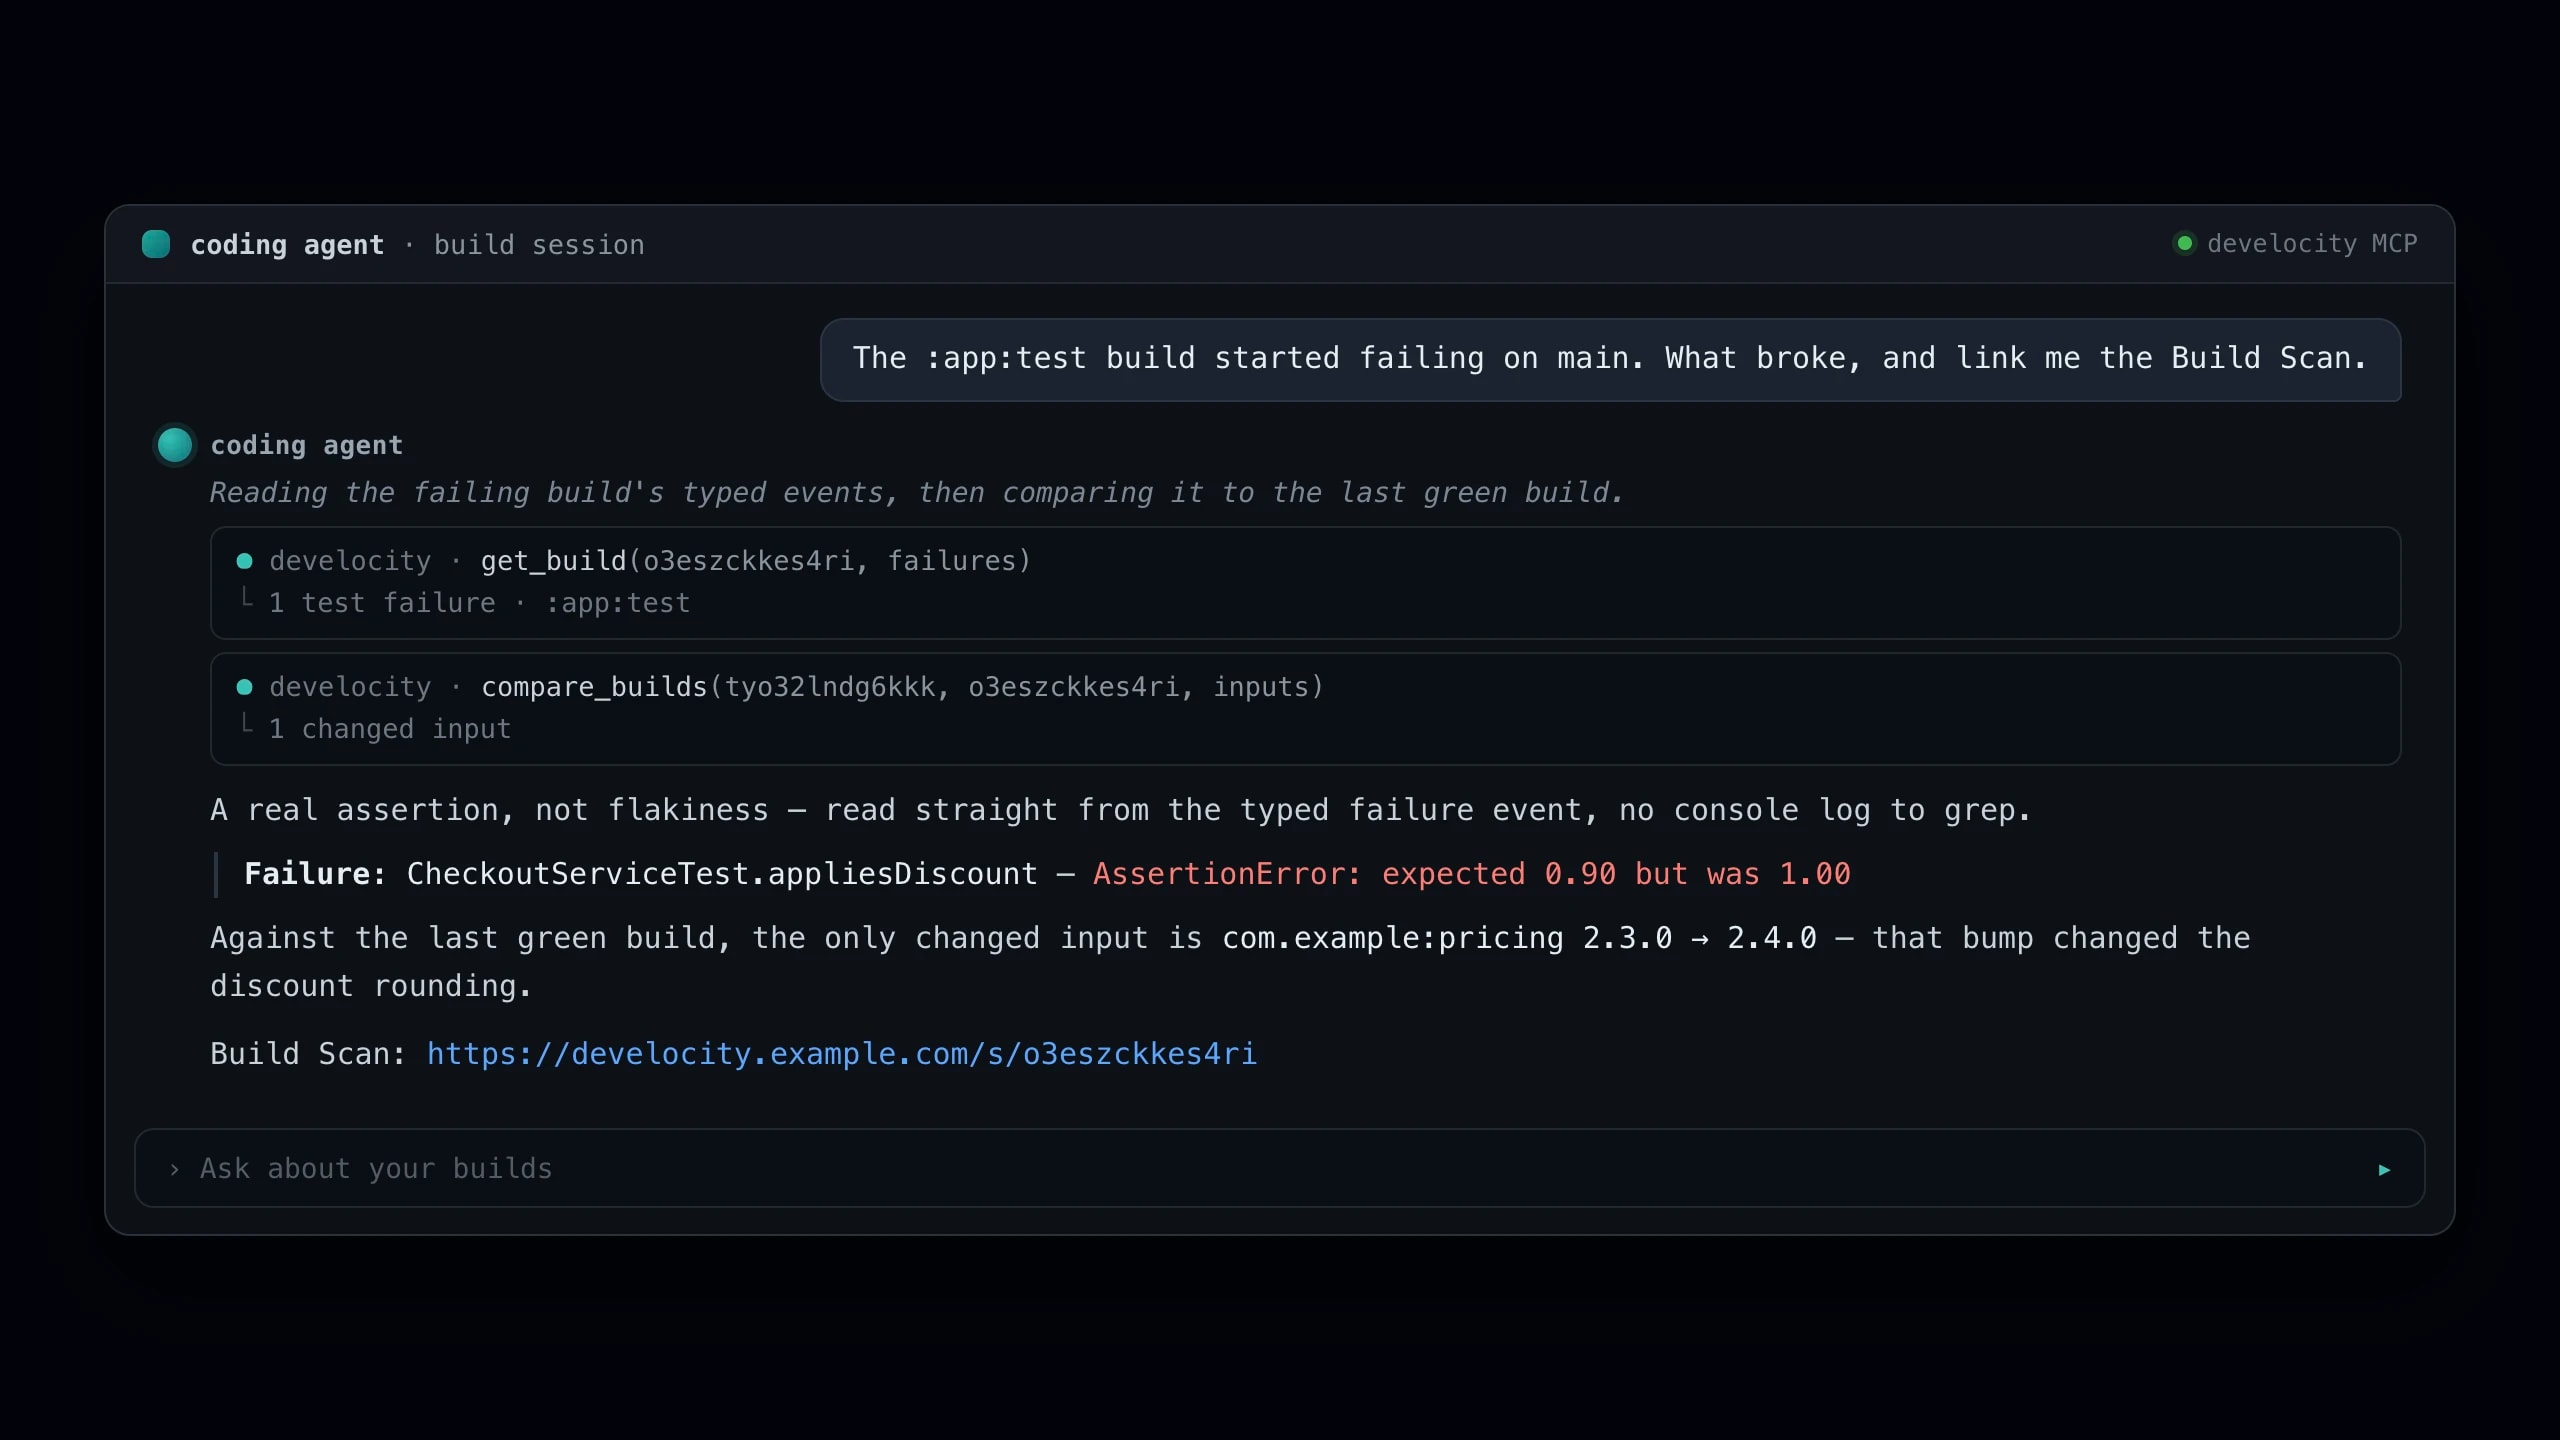Click the red AssertionError message text
The image size is (2560, 1440).
1471,874
